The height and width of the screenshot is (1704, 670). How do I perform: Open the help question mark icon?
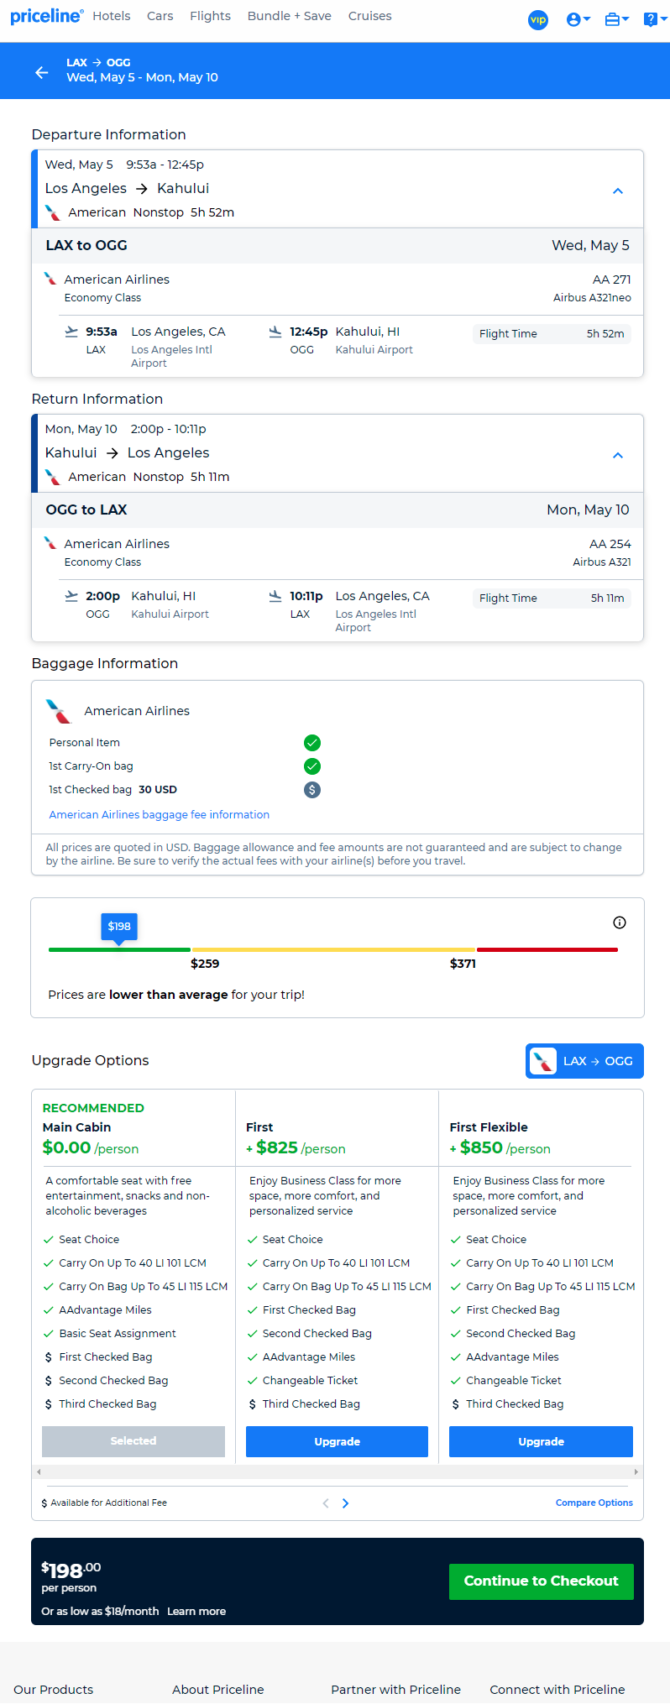coord(652,19)
